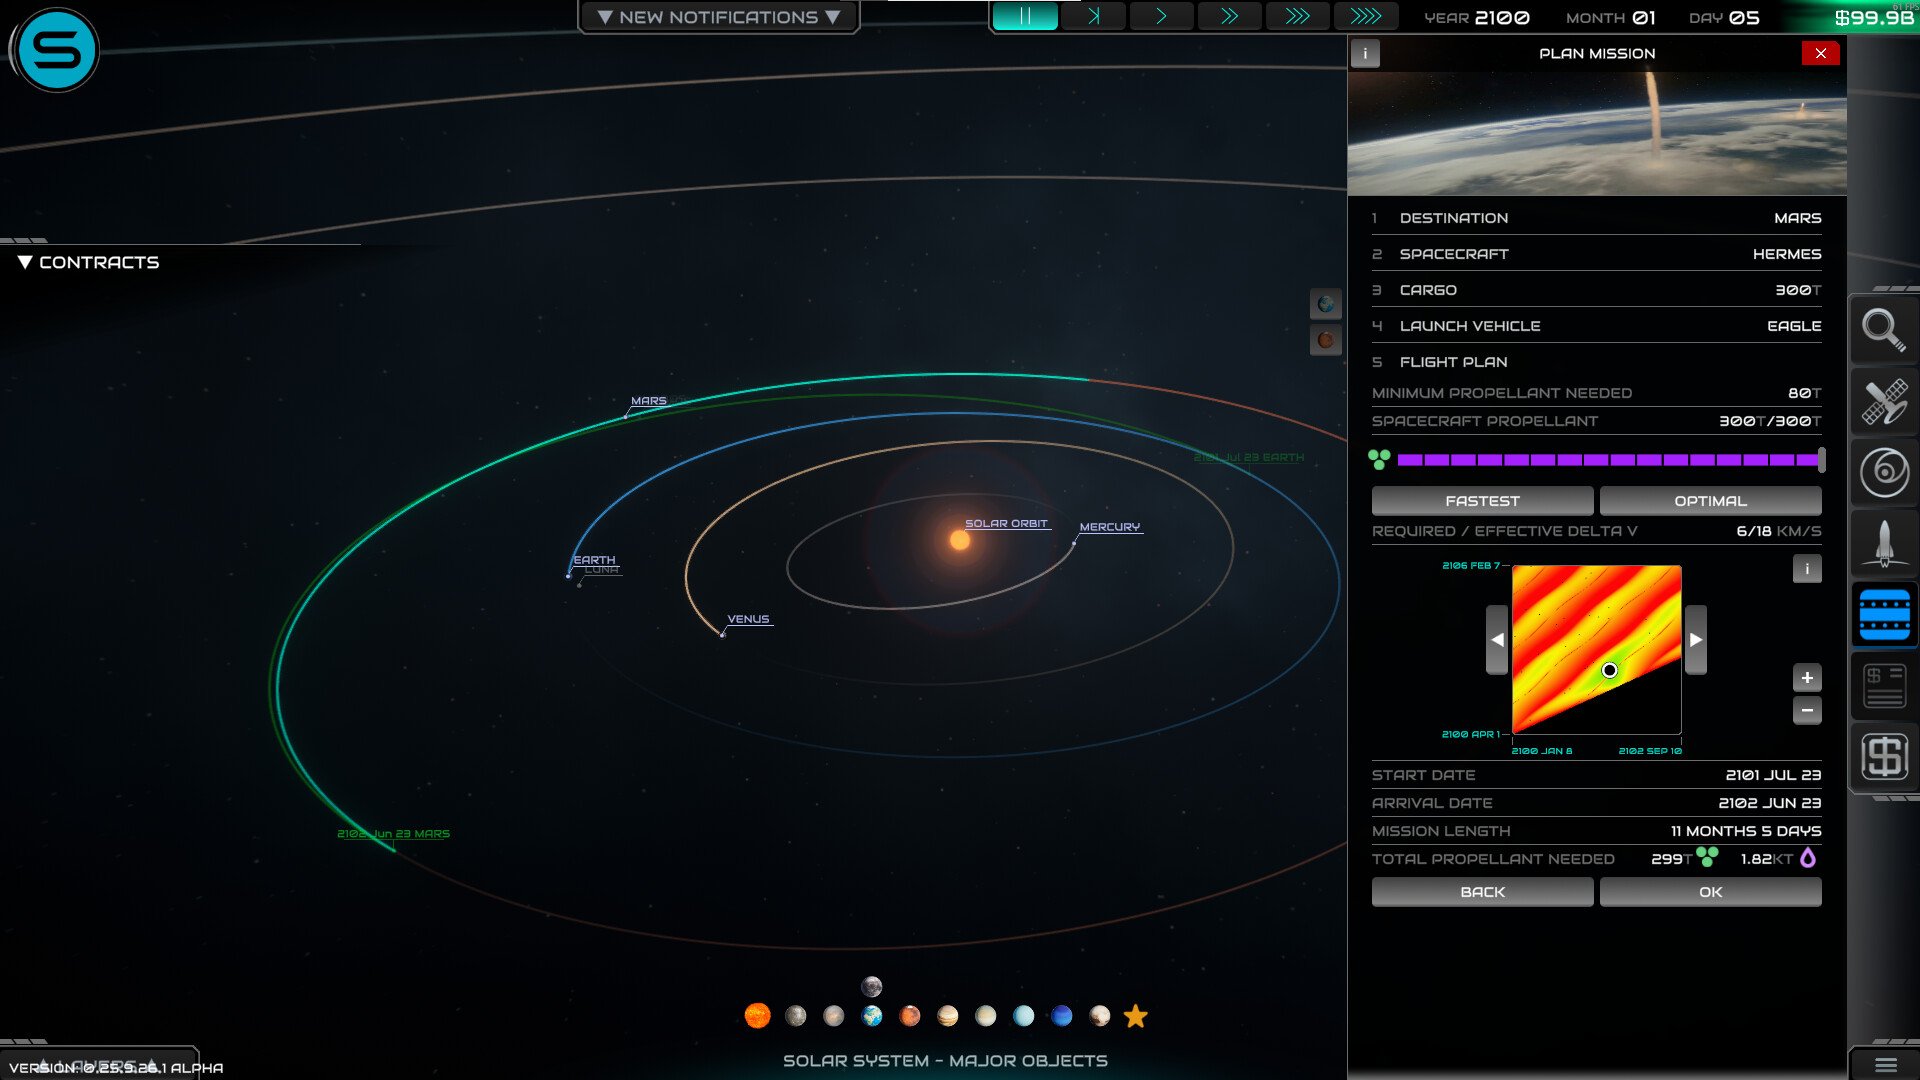Click the dollar logo icon at sidebar bottom
Viewport: 1920px width, 1080px height.
pyautogui.click(x=1884, y=757)
